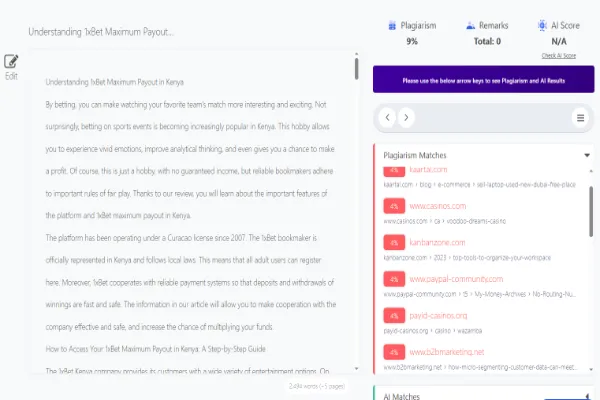Click the document scroll-up arrow
Image resolution: width=600 pixels, height=400 pixels.
pos(356,54)
